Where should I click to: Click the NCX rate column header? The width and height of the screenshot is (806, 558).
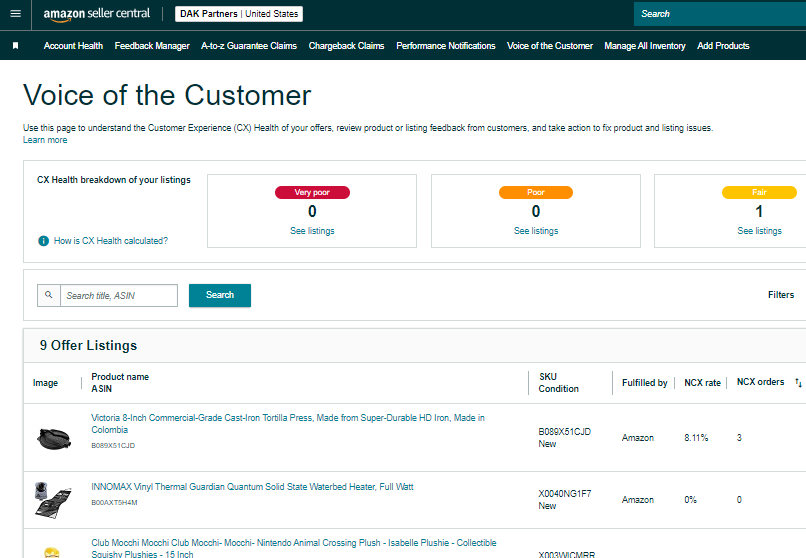click(x=702, y=382)
